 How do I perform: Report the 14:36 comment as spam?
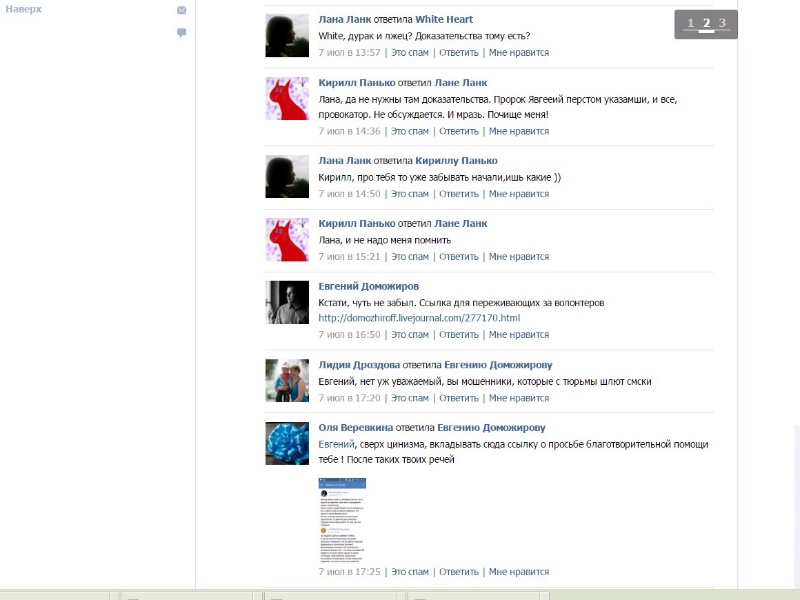[x=410, y=131]
